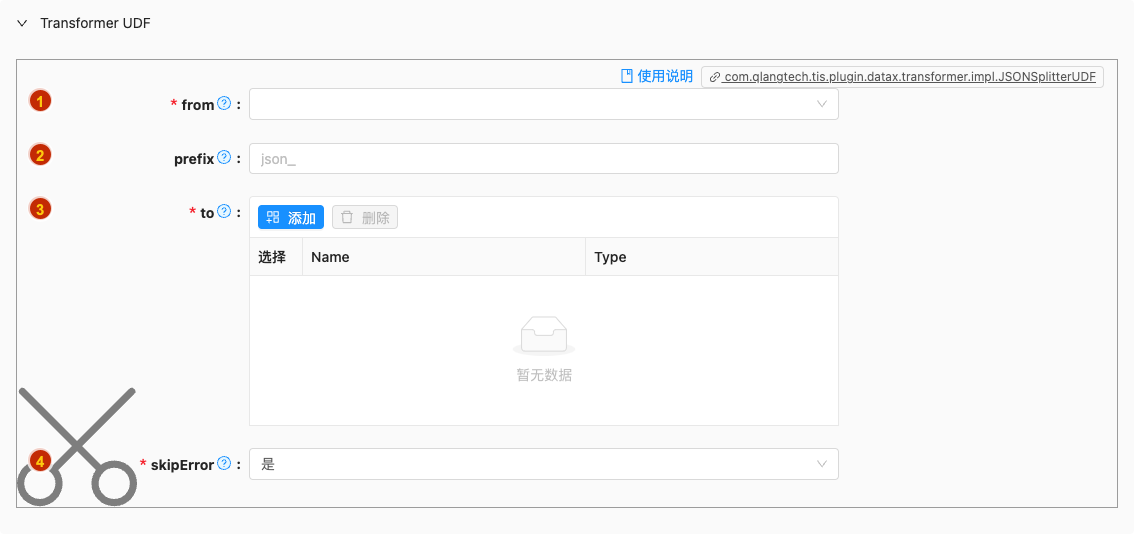
Task: Click the red number 2 badge
Action: pyautogui.click(x=40, y=155)
